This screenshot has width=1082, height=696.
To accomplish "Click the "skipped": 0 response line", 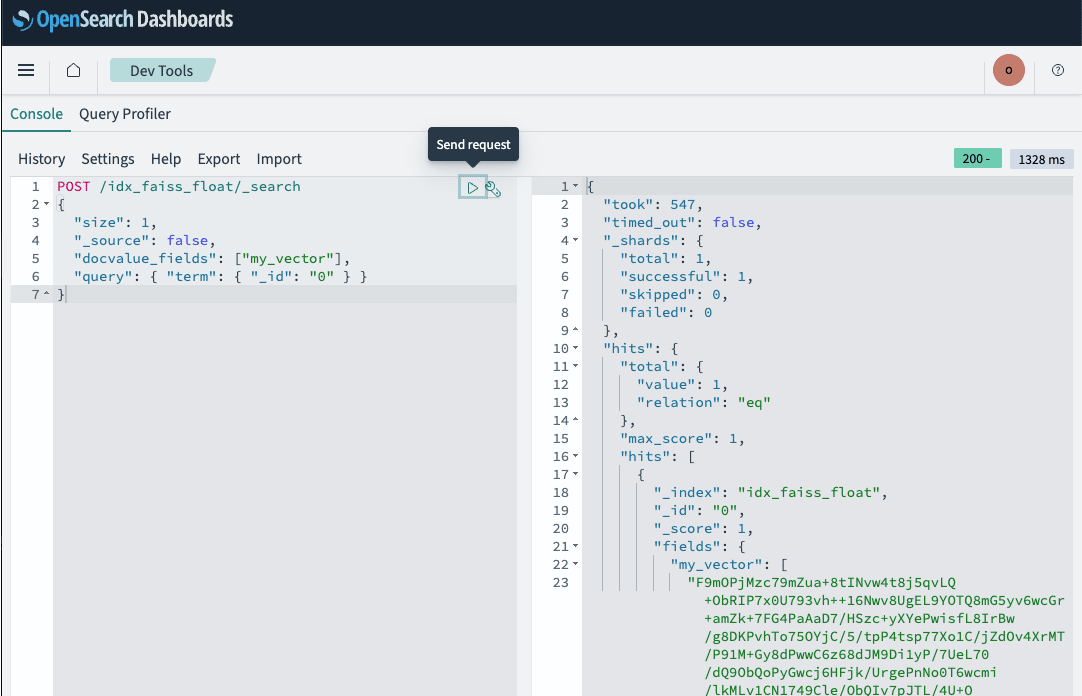I will pos(673,295).
